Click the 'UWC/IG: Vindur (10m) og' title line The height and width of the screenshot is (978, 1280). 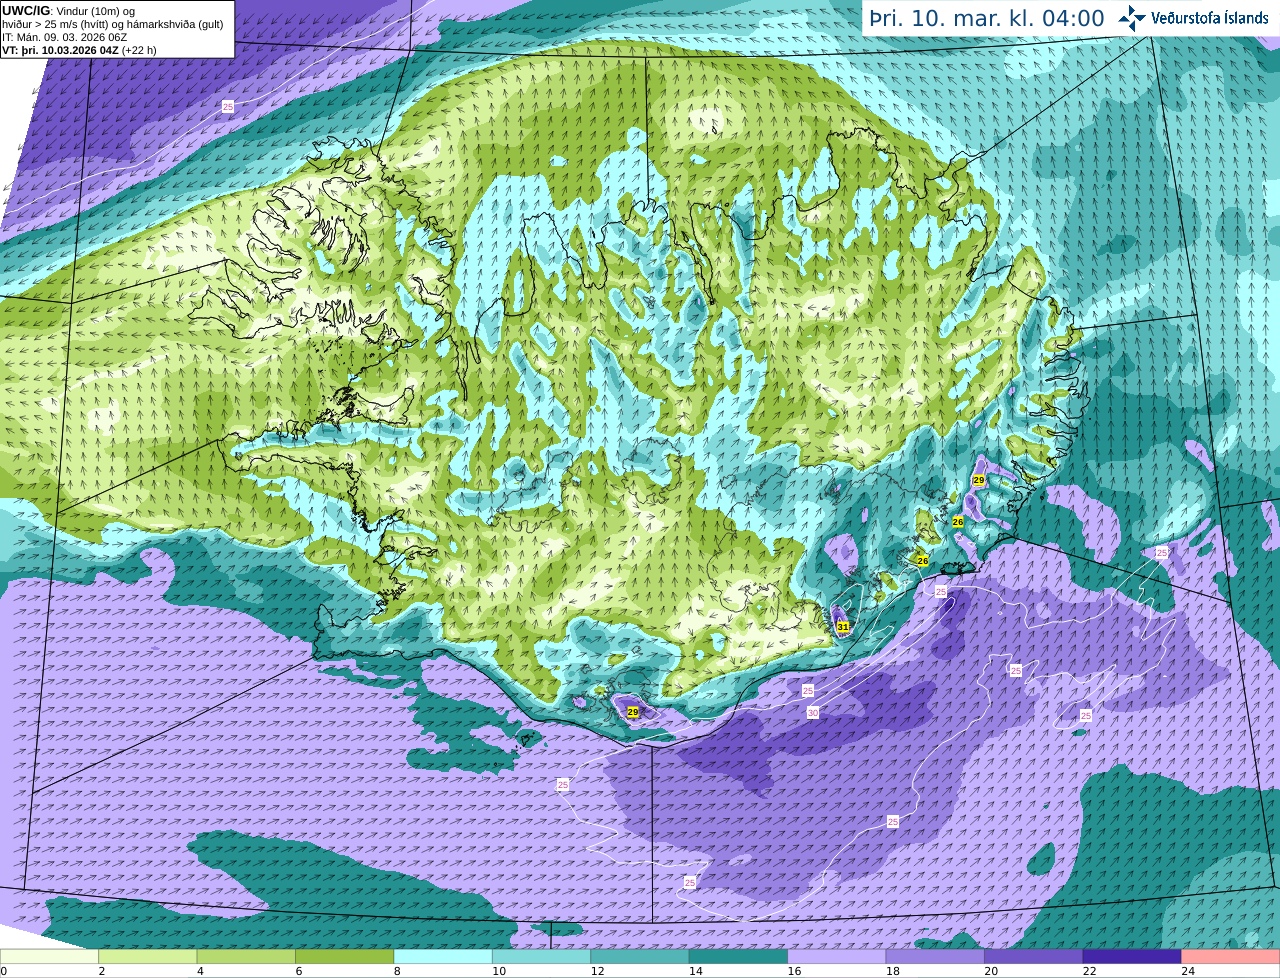[x=68, y=11]
